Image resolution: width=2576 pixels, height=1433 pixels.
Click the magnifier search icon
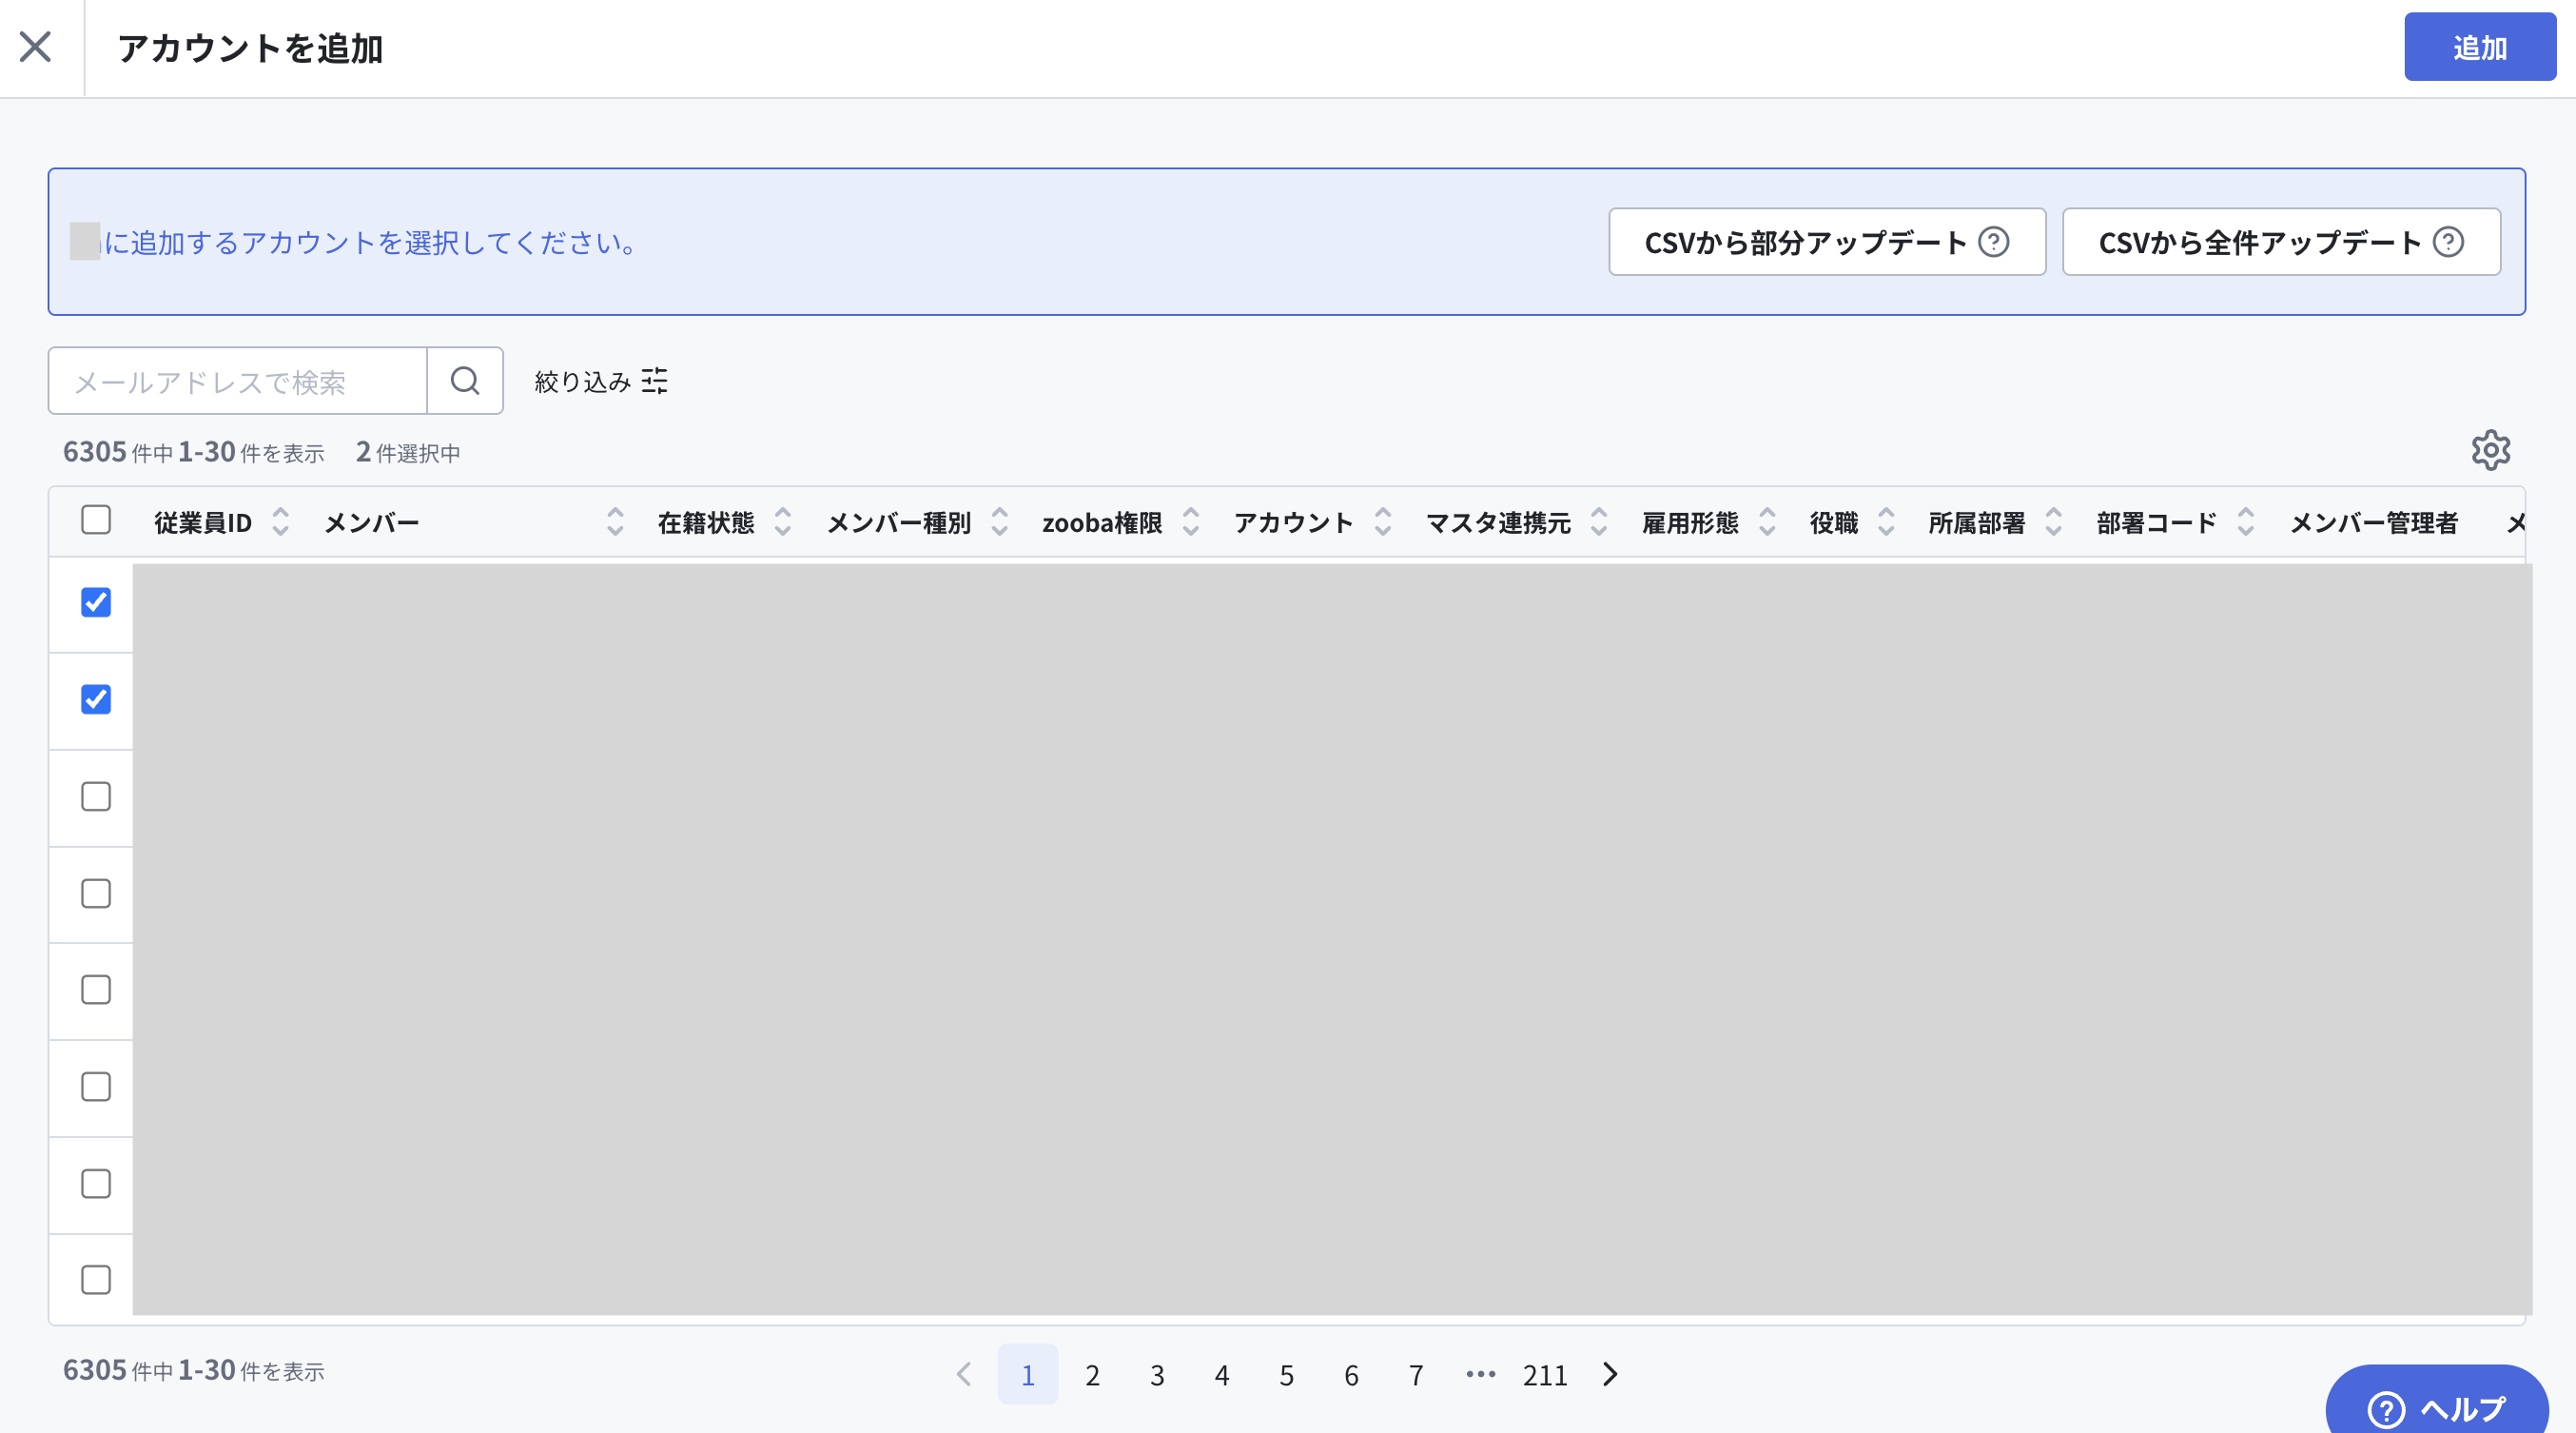465,381
